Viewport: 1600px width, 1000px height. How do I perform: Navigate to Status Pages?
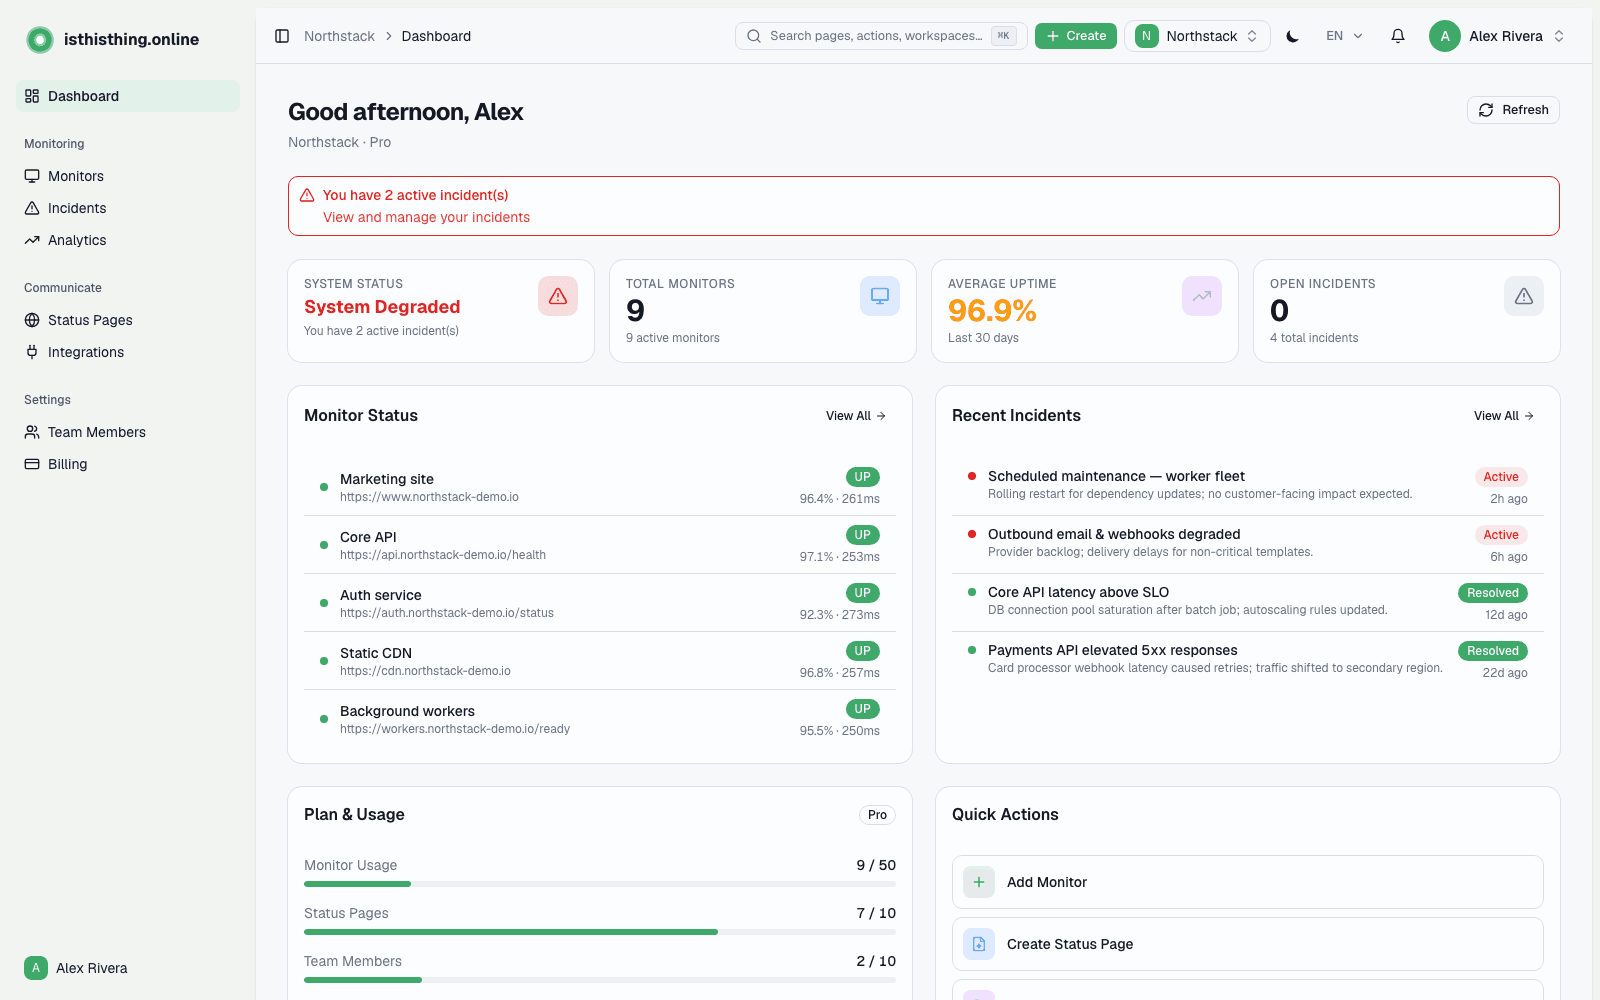128,320
